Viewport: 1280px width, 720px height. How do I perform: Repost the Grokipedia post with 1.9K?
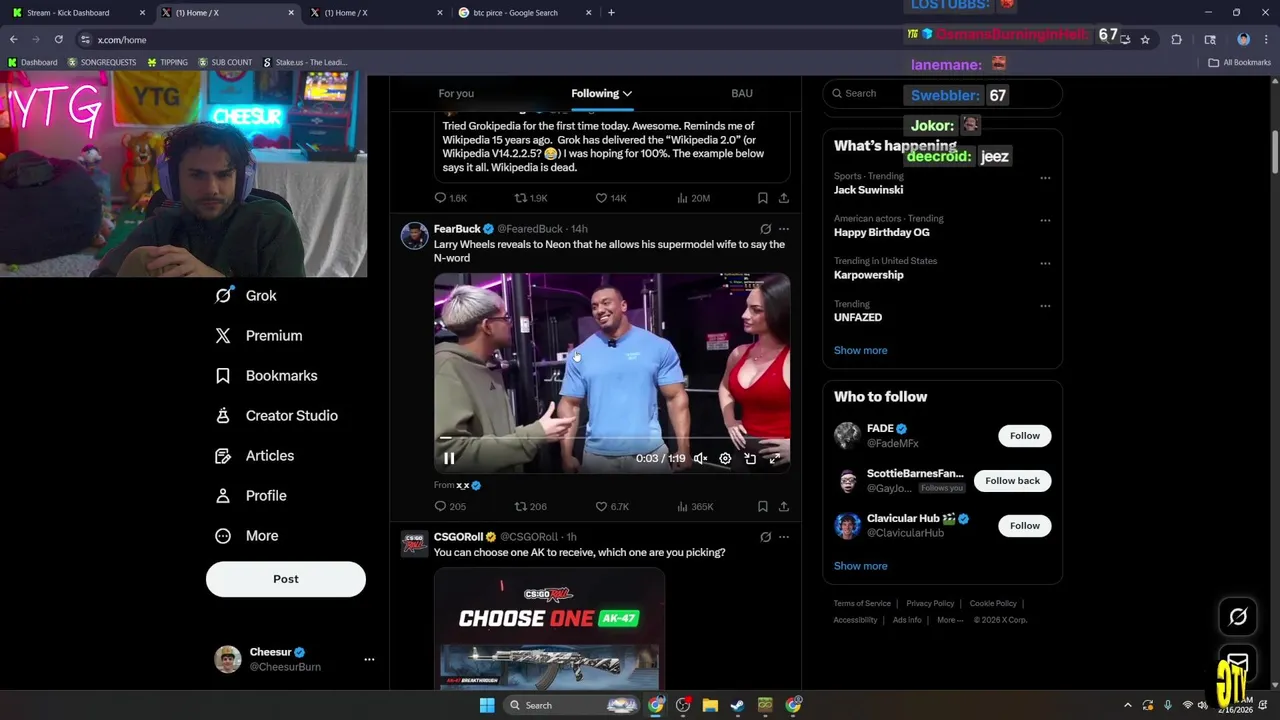pyautogui.click(x=530, y=198)
